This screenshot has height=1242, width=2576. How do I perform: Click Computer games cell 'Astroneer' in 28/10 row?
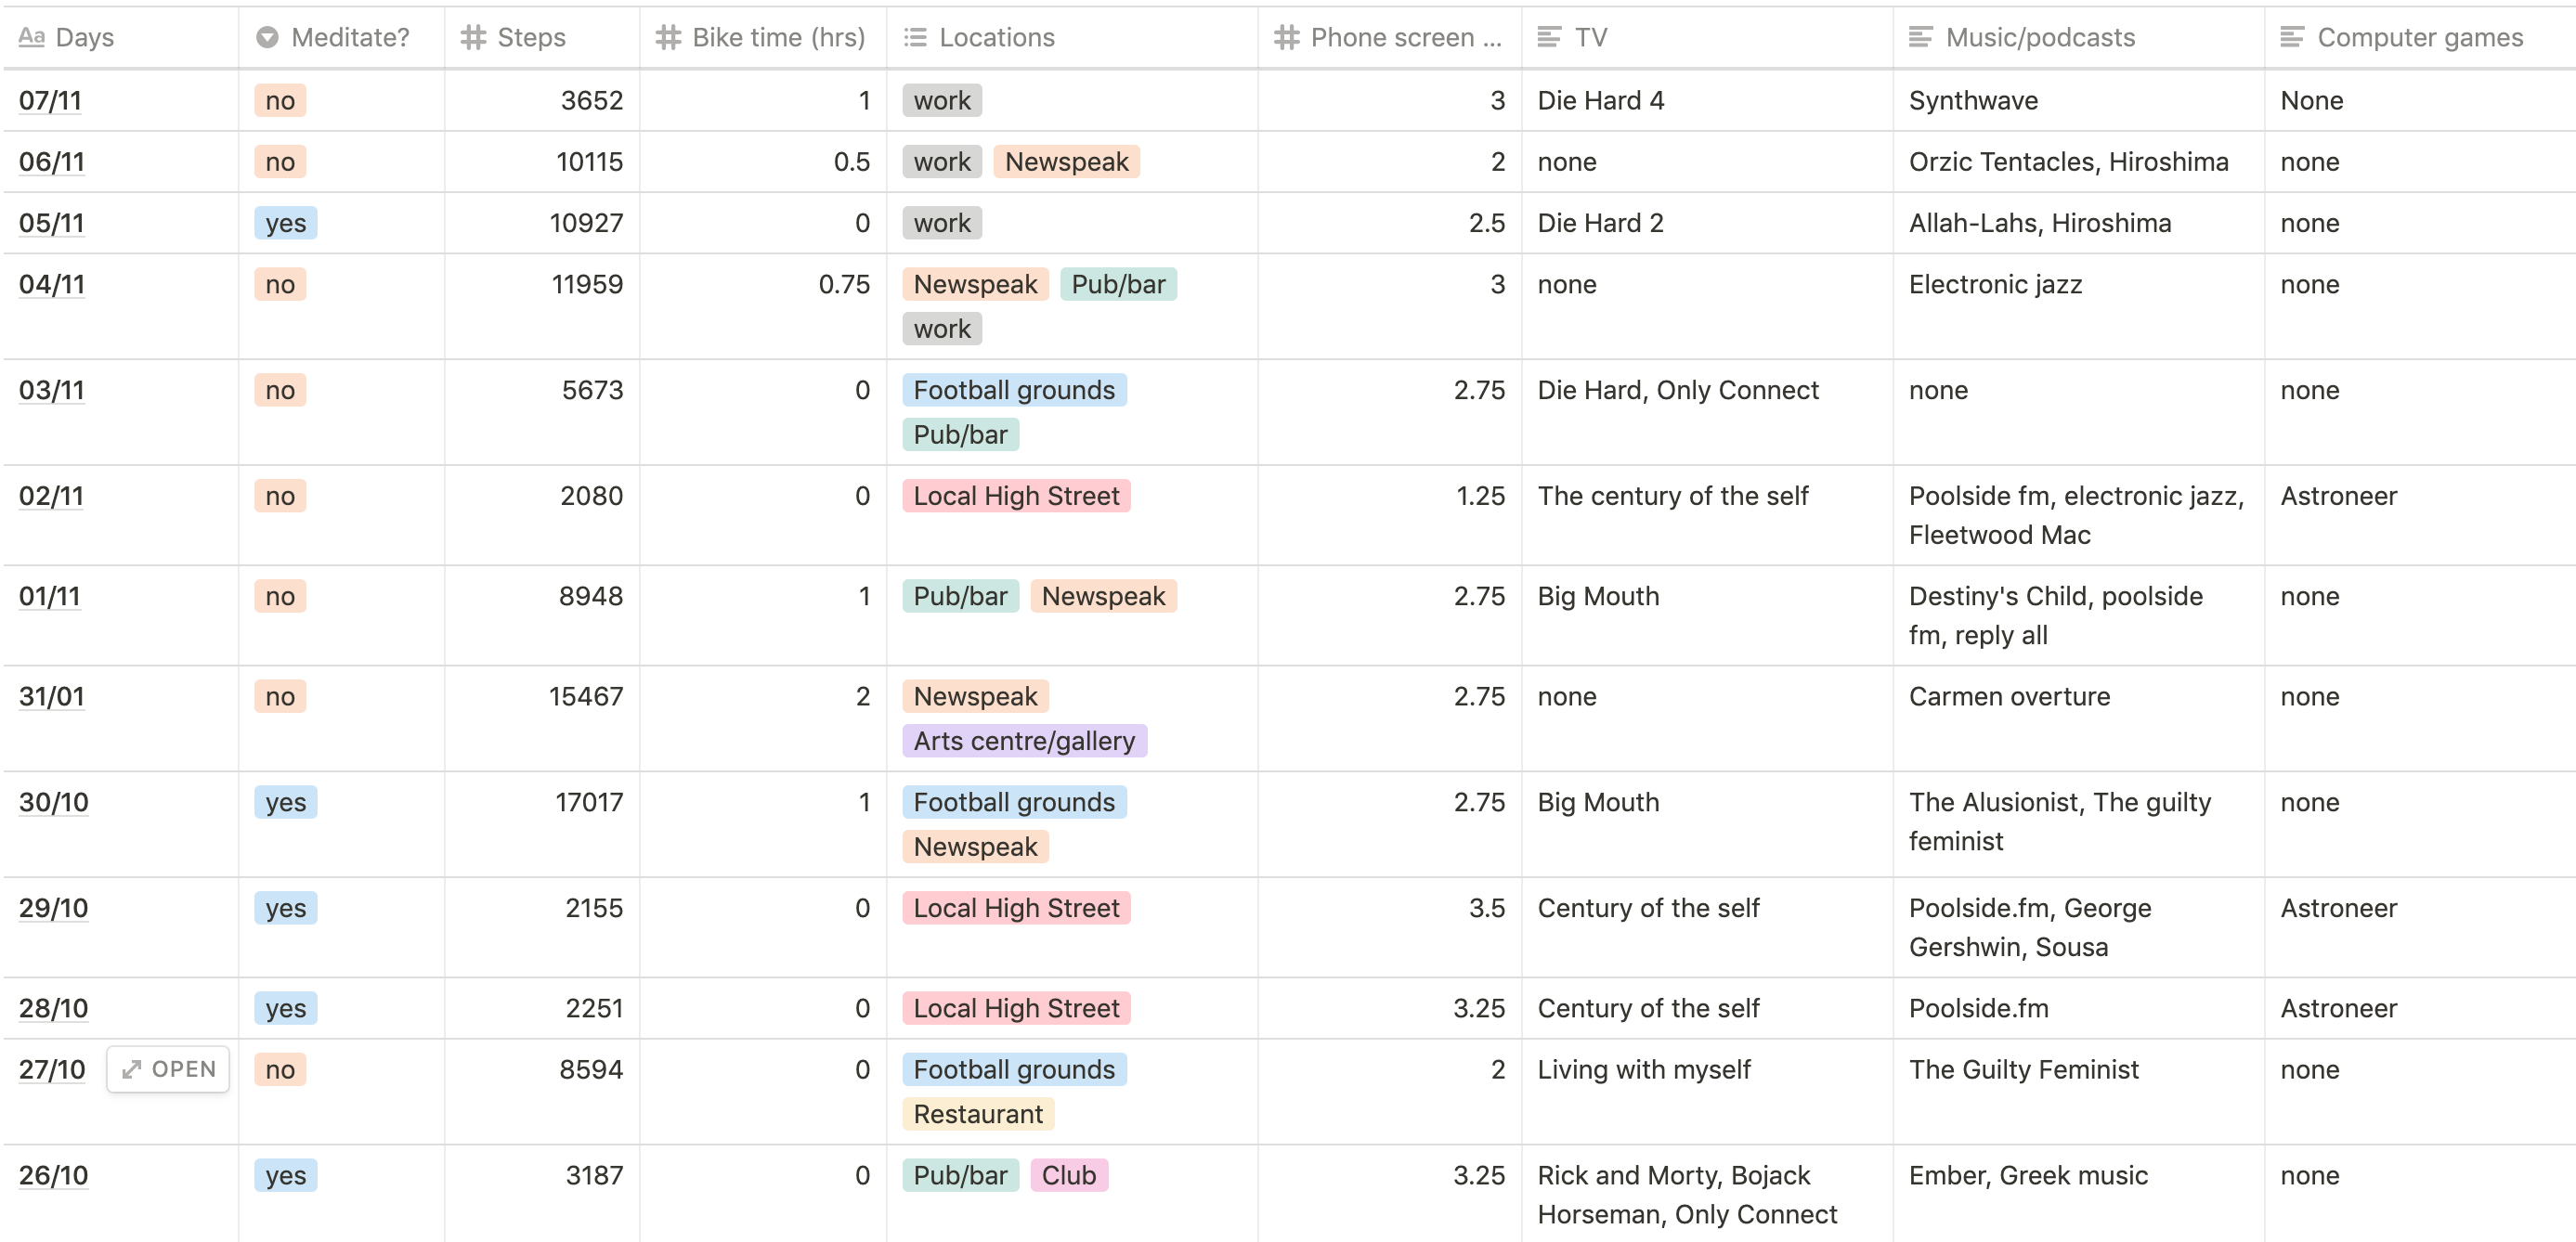point(2420,1009)
